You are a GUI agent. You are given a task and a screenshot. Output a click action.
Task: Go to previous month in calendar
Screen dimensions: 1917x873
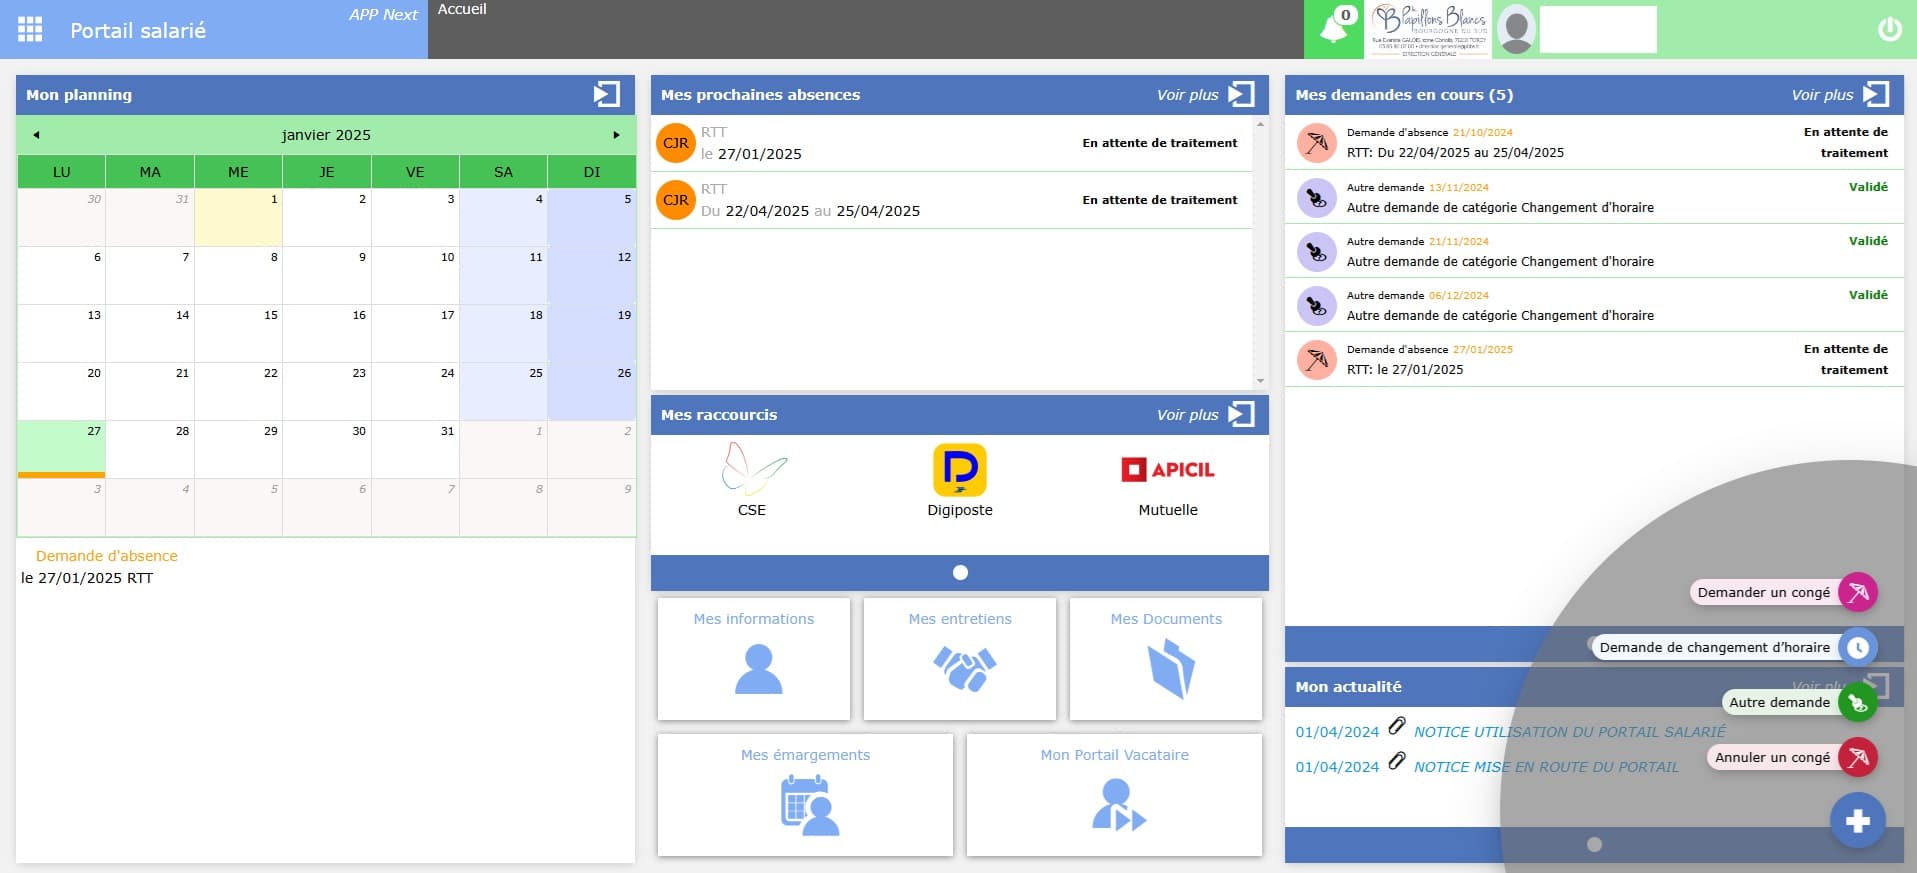[36, 135]
